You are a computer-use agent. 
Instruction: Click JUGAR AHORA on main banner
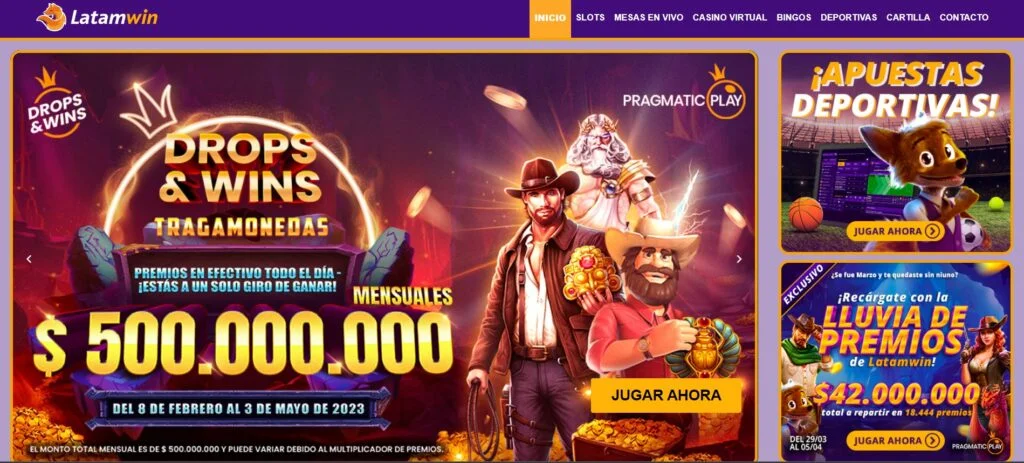tap(666, 395)
